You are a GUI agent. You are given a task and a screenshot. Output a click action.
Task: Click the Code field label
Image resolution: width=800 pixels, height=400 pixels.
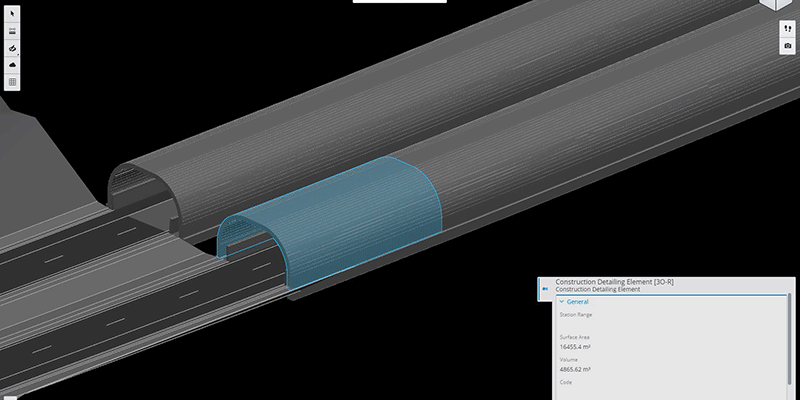[x=566, y=381]
